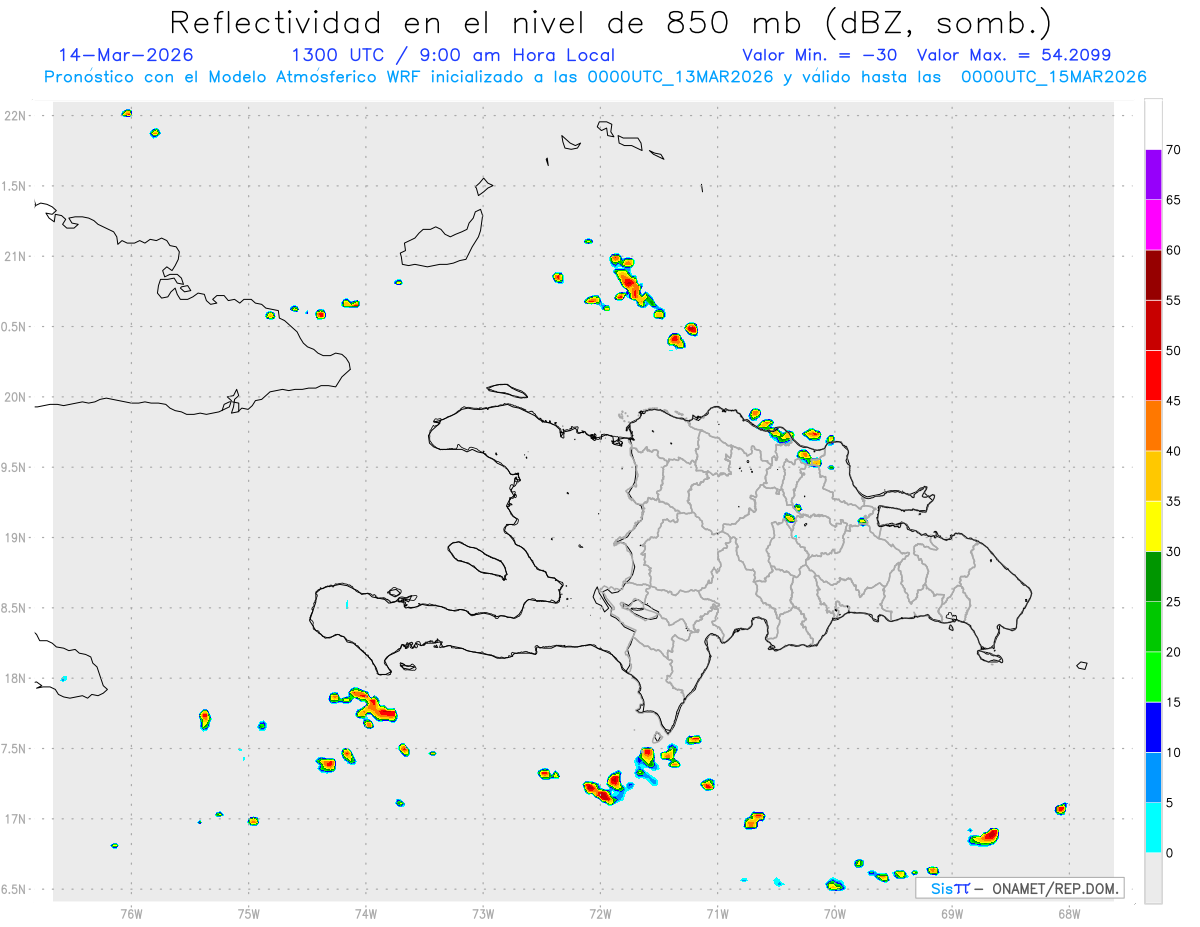
Task: Select the "69W" longitude label
Action: click(952, 913)
